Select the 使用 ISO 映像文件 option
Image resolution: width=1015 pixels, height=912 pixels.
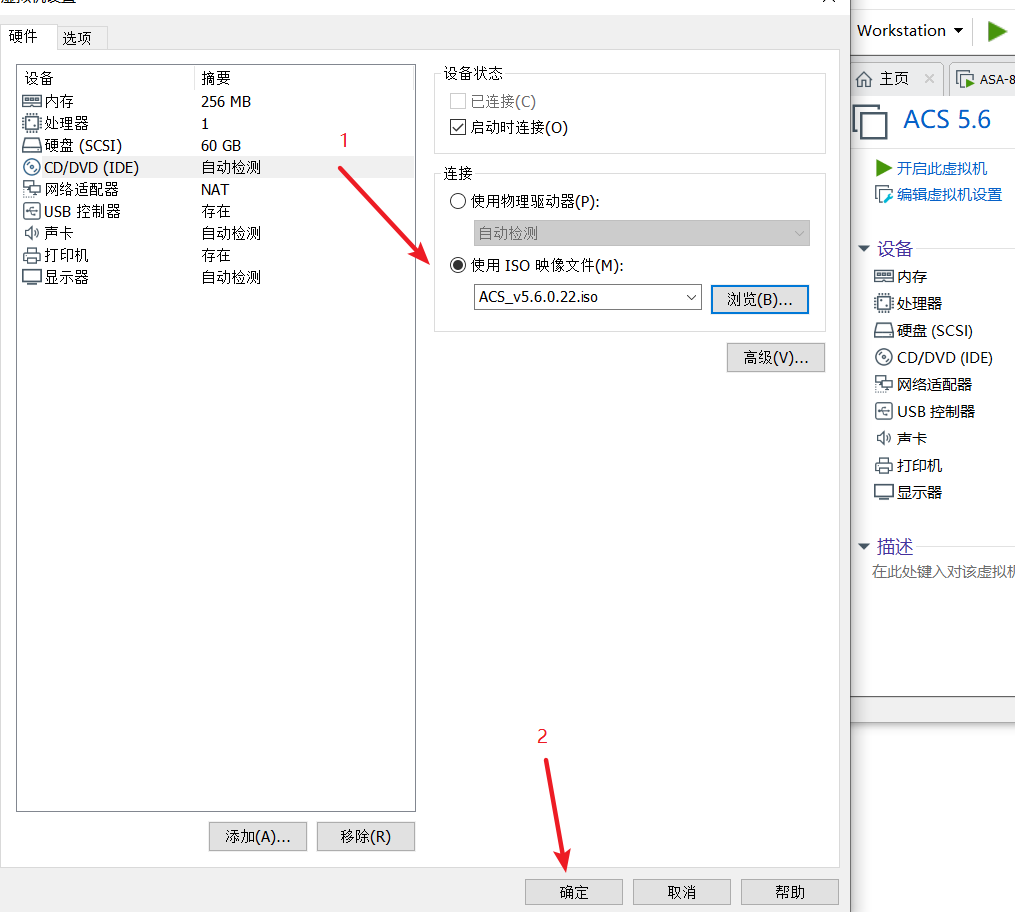[x=458, y=265]
